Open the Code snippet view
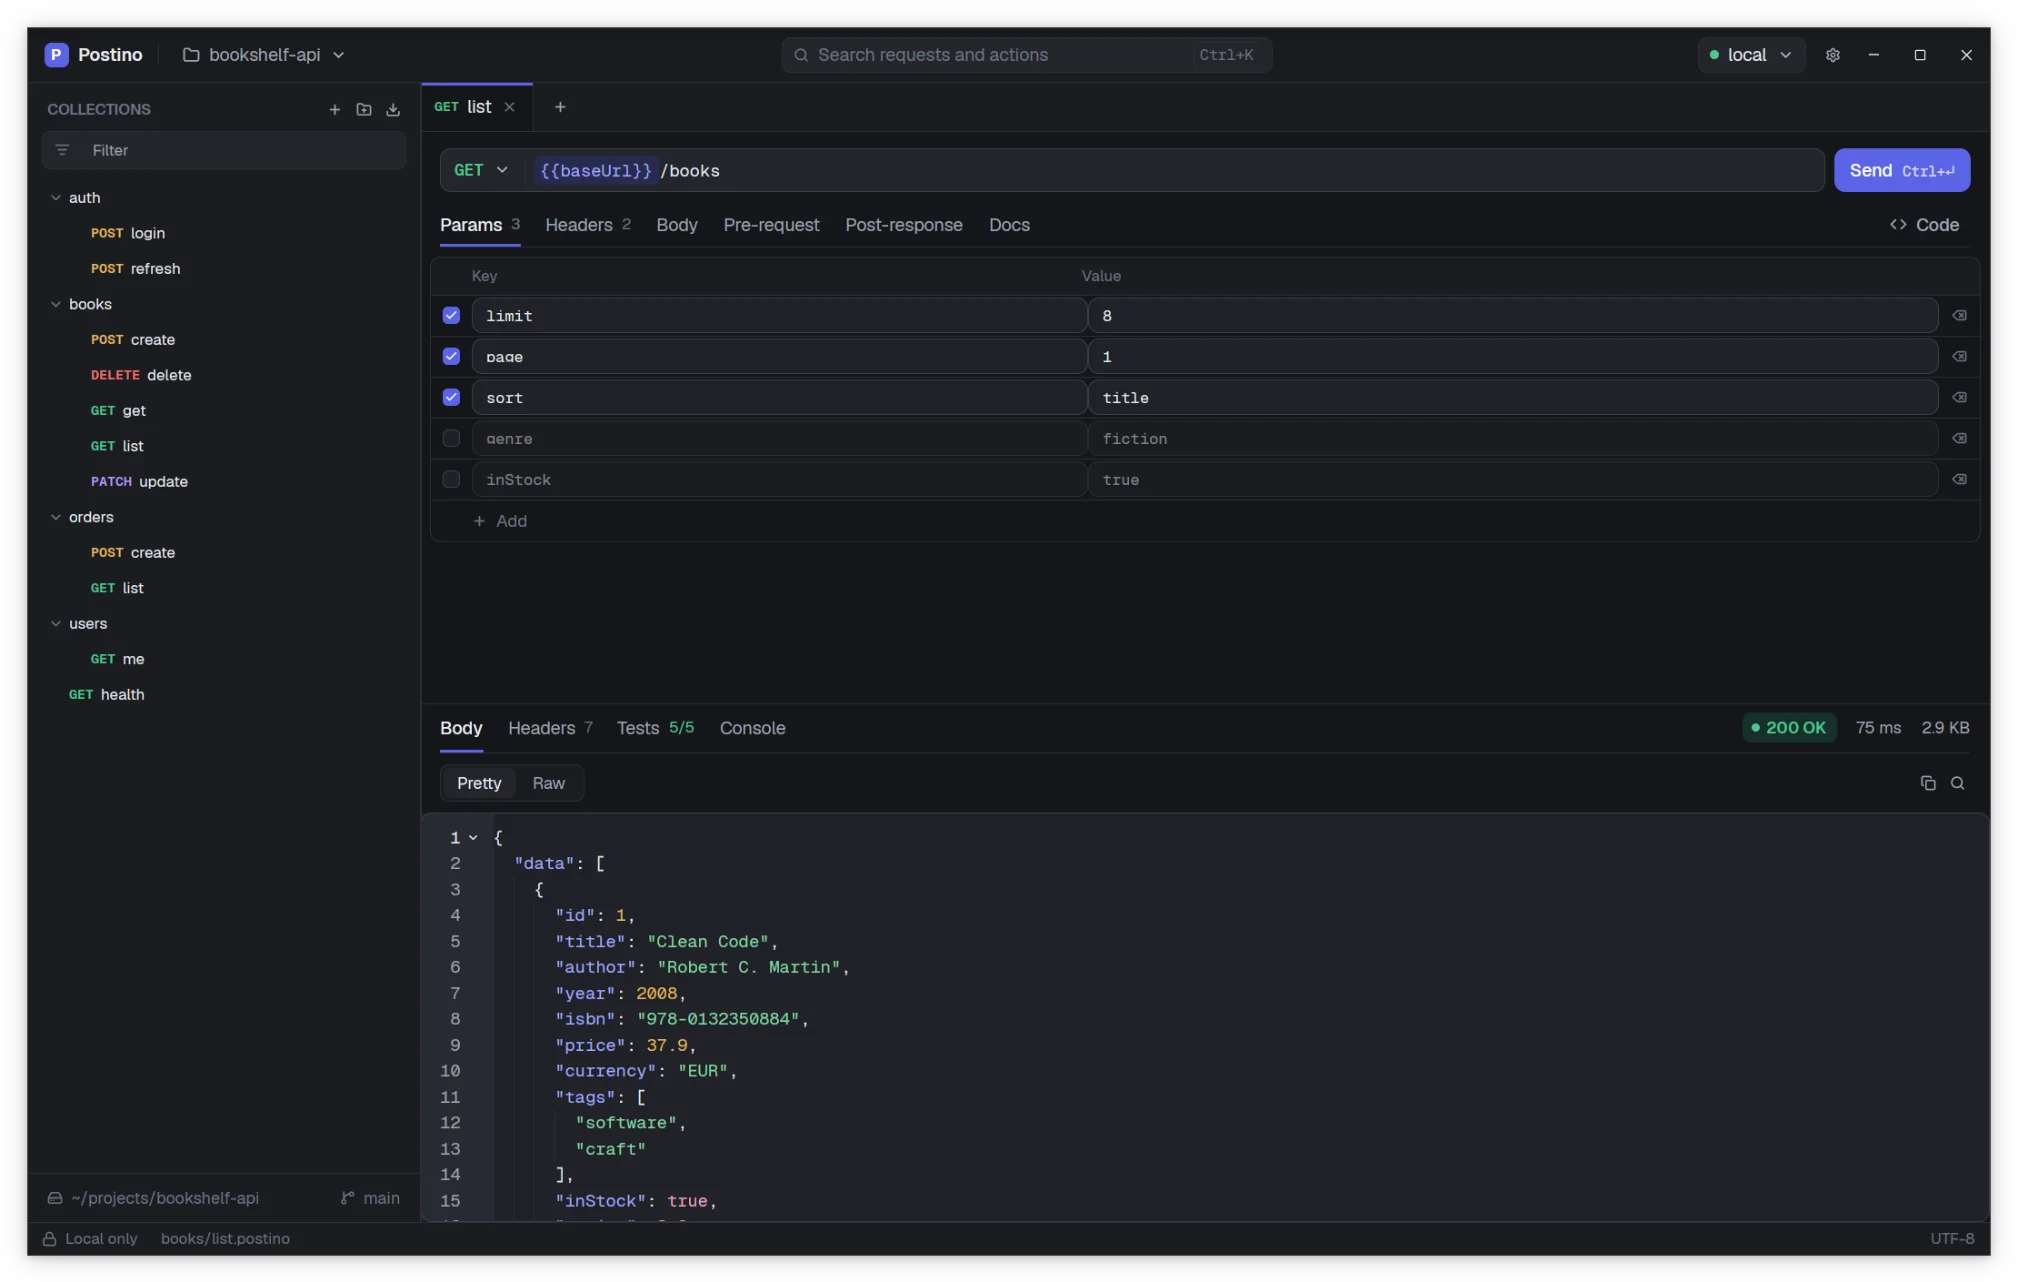 (x=1924, y=225)
